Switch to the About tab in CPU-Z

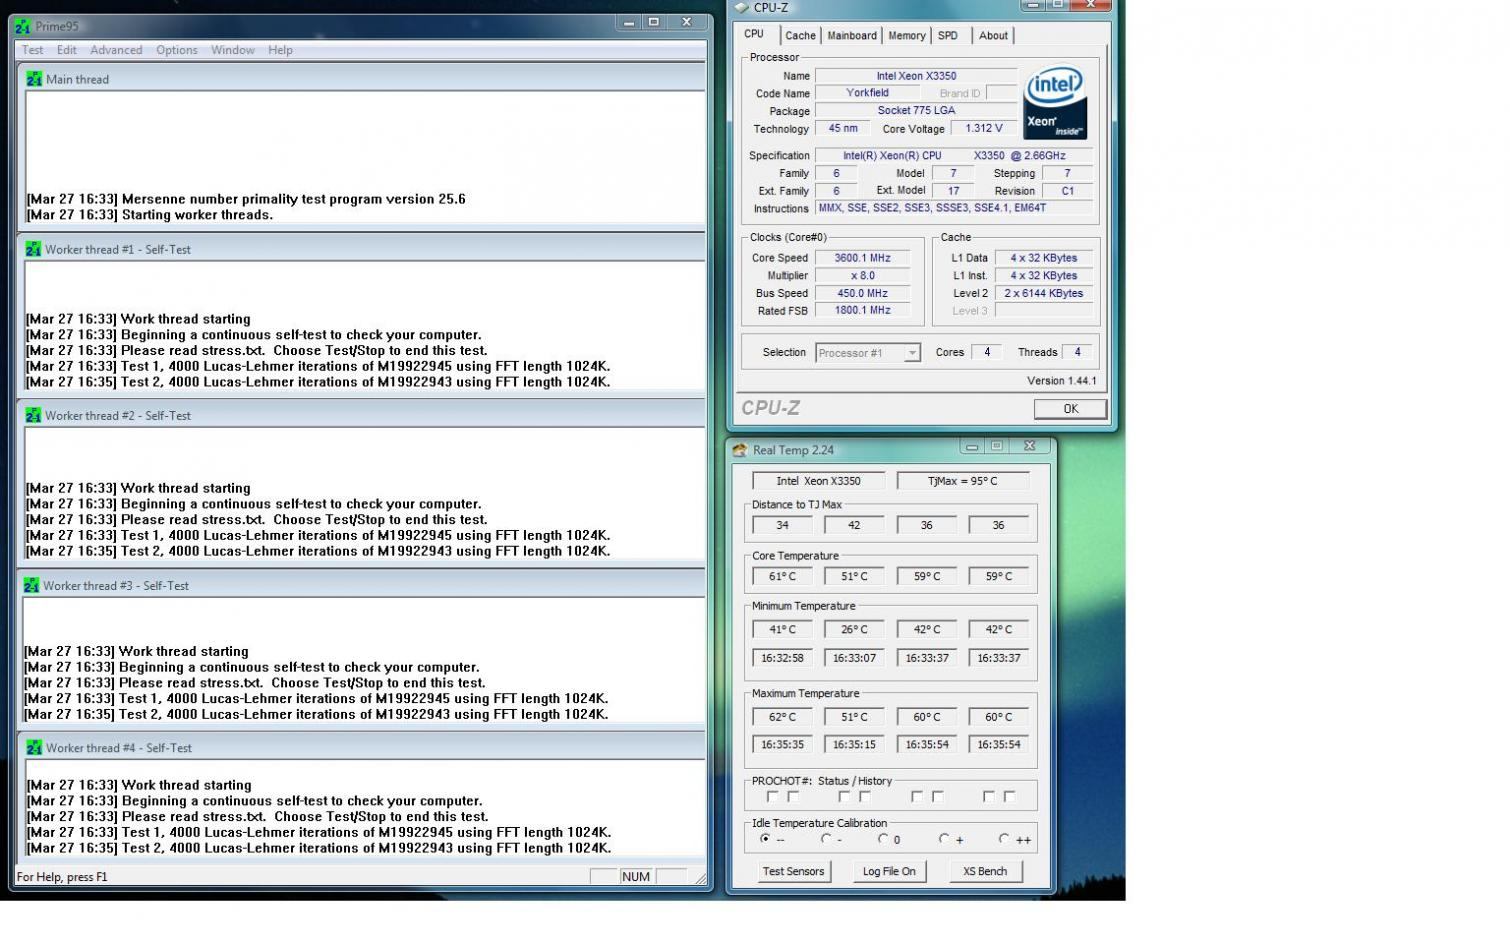(993, 36)
